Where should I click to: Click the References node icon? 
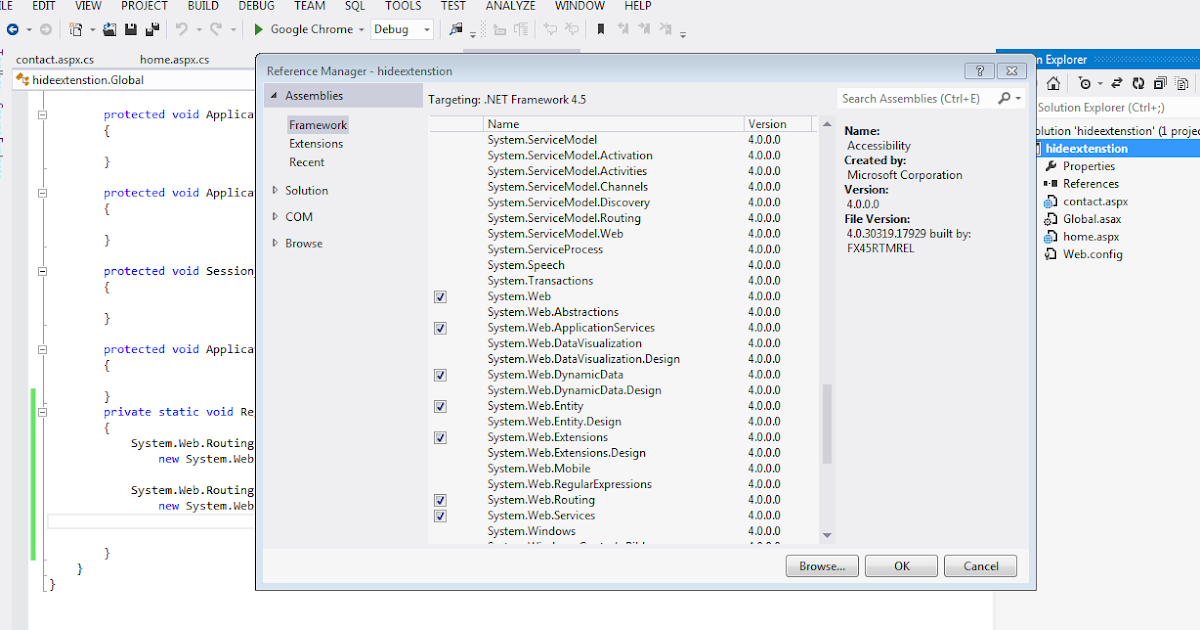(x=1051, y=184)
